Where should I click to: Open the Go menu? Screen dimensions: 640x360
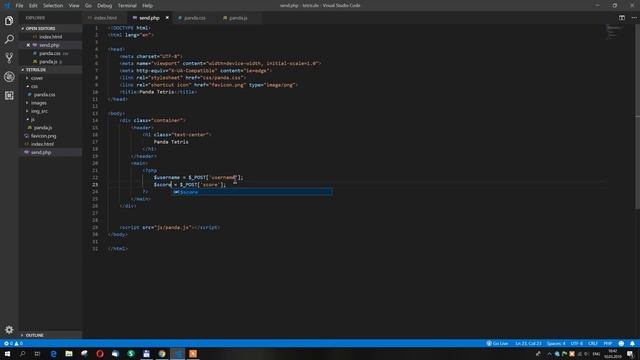(x=88, y=6)
